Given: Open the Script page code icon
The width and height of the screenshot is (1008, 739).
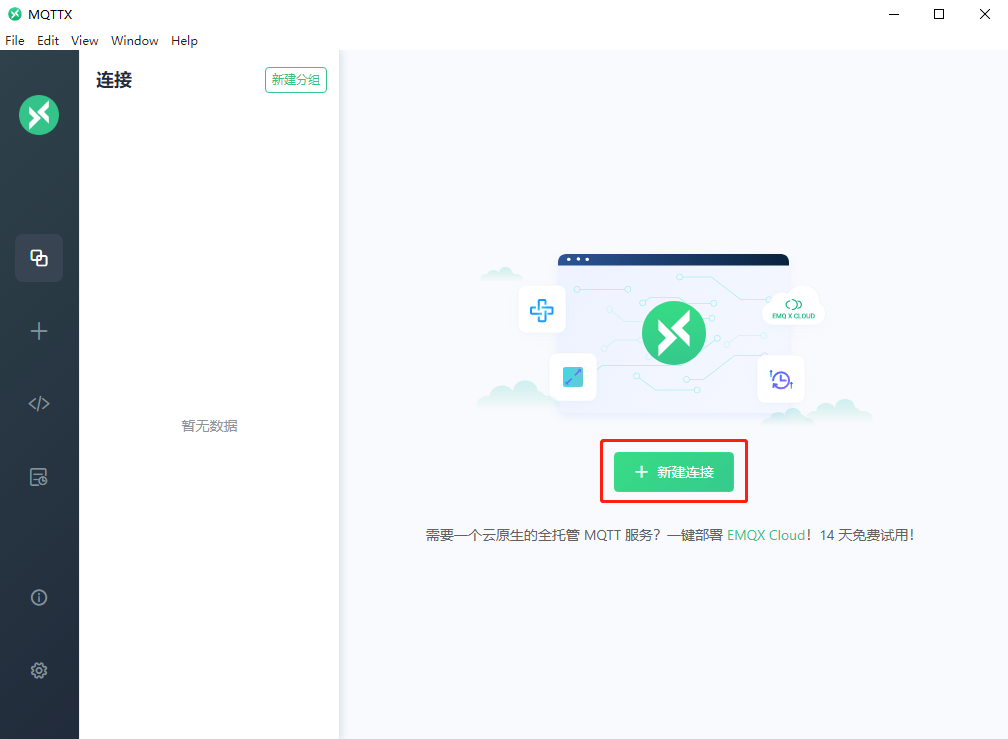Looking at the screenshot, I should click(x=39, y=404).
